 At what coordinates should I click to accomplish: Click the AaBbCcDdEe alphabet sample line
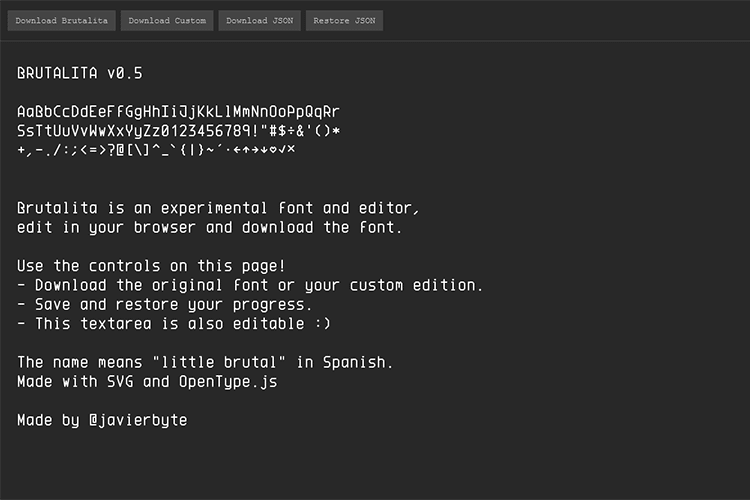coord(178,111)
